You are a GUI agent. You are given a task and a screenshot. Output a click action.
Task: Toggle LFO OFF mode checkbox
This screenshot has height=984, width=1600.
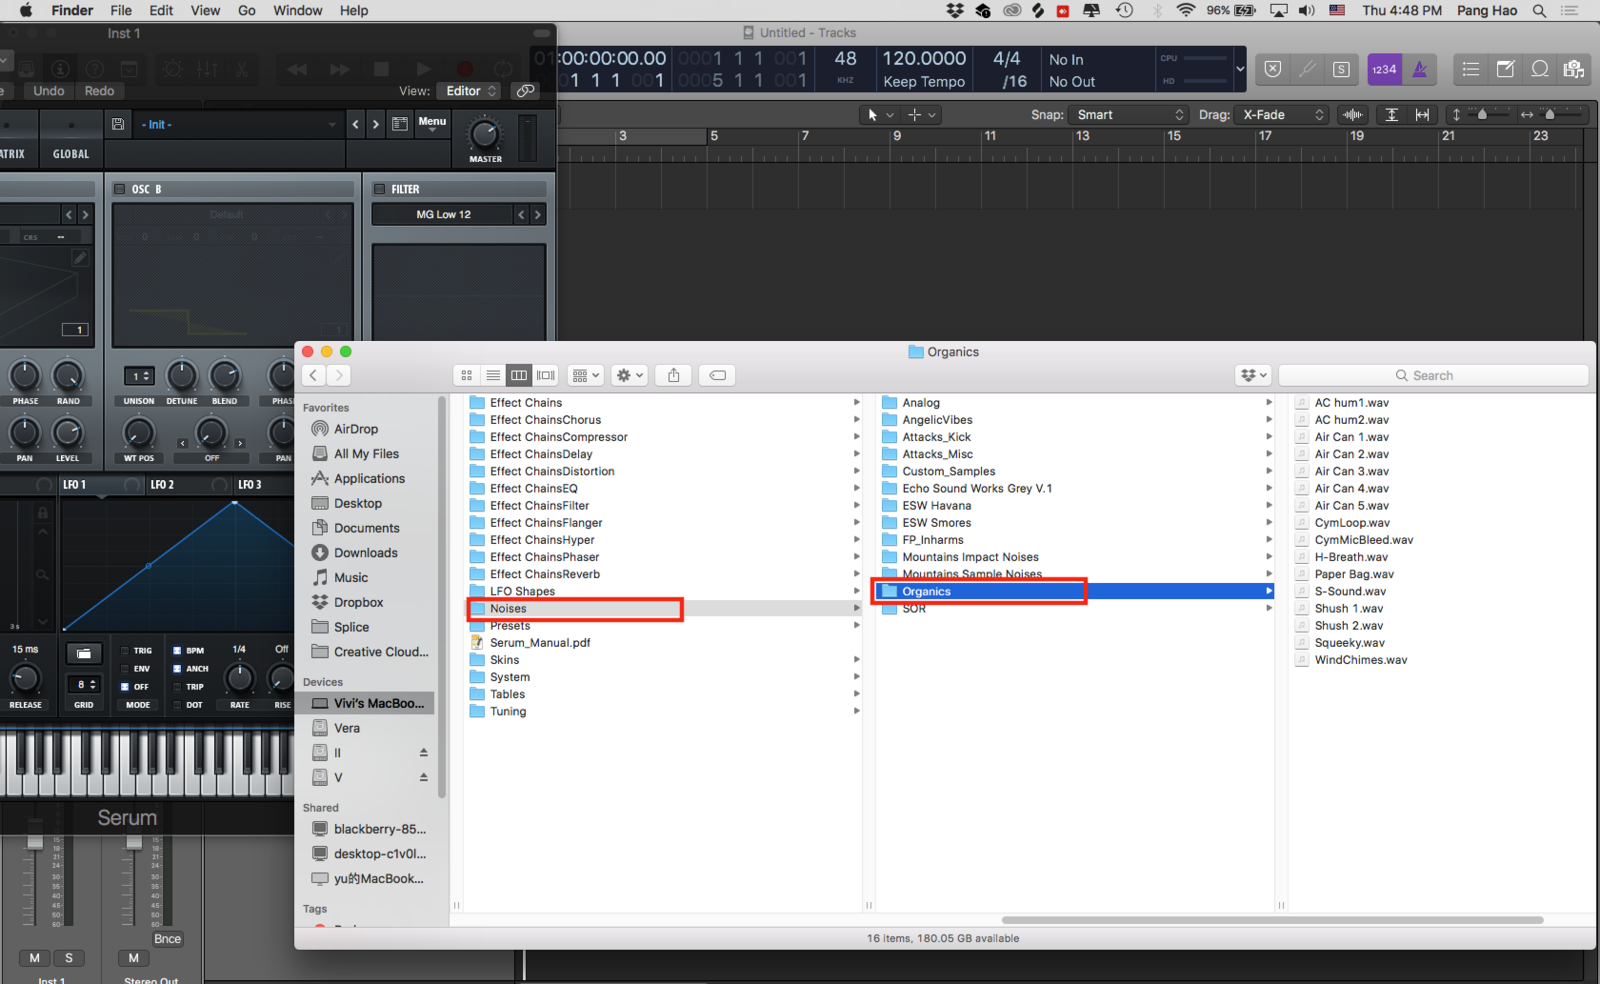coord(124,687)
